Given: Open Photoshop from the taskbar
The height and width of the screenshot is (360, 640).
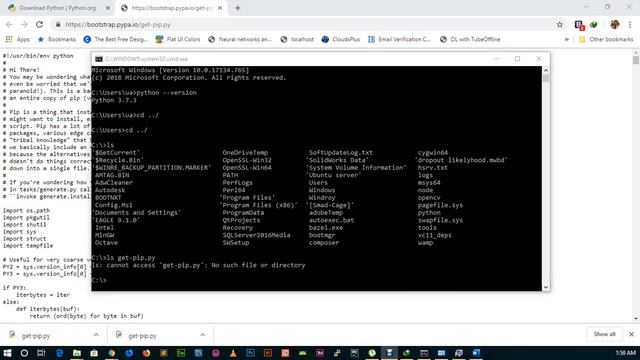Looking at the screenshot, I should click(250, 353).
